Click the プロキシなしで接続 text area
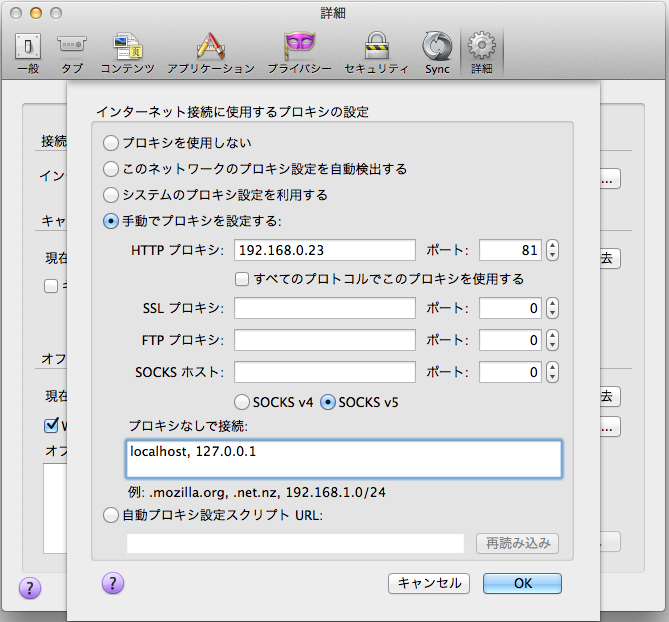Screen dimensions: 669x622 [x=343, y=459]
